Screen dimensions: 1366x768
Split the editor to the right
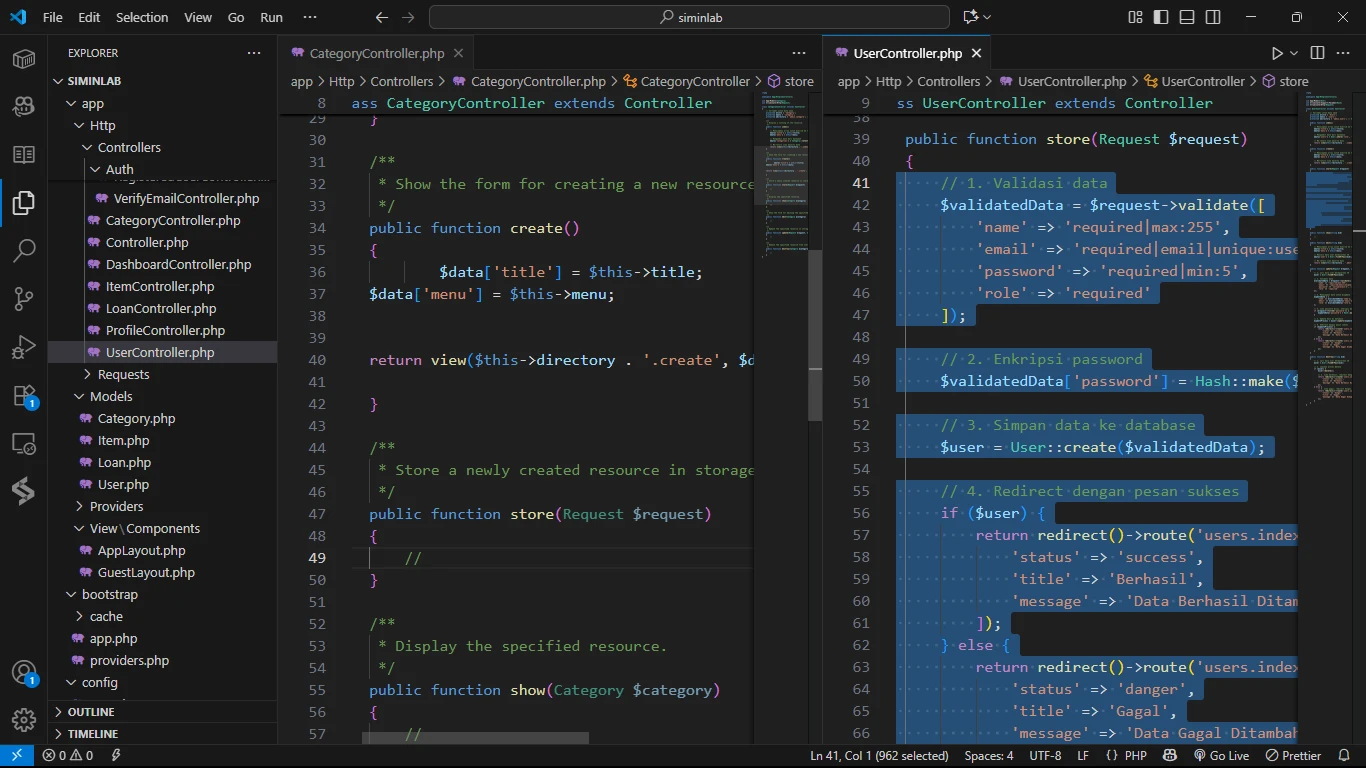pos(1317,53)
